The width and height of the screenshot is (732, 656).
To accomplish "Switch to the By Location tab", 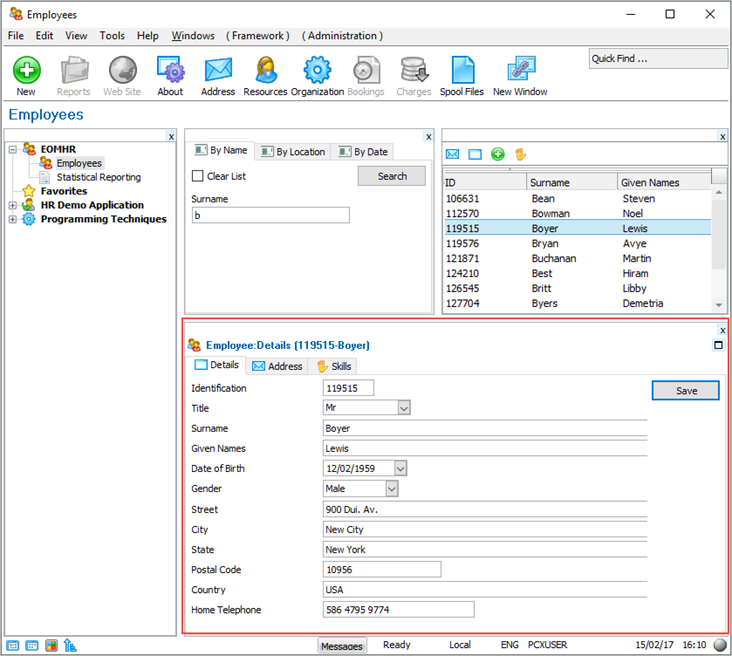I will 293,152.
